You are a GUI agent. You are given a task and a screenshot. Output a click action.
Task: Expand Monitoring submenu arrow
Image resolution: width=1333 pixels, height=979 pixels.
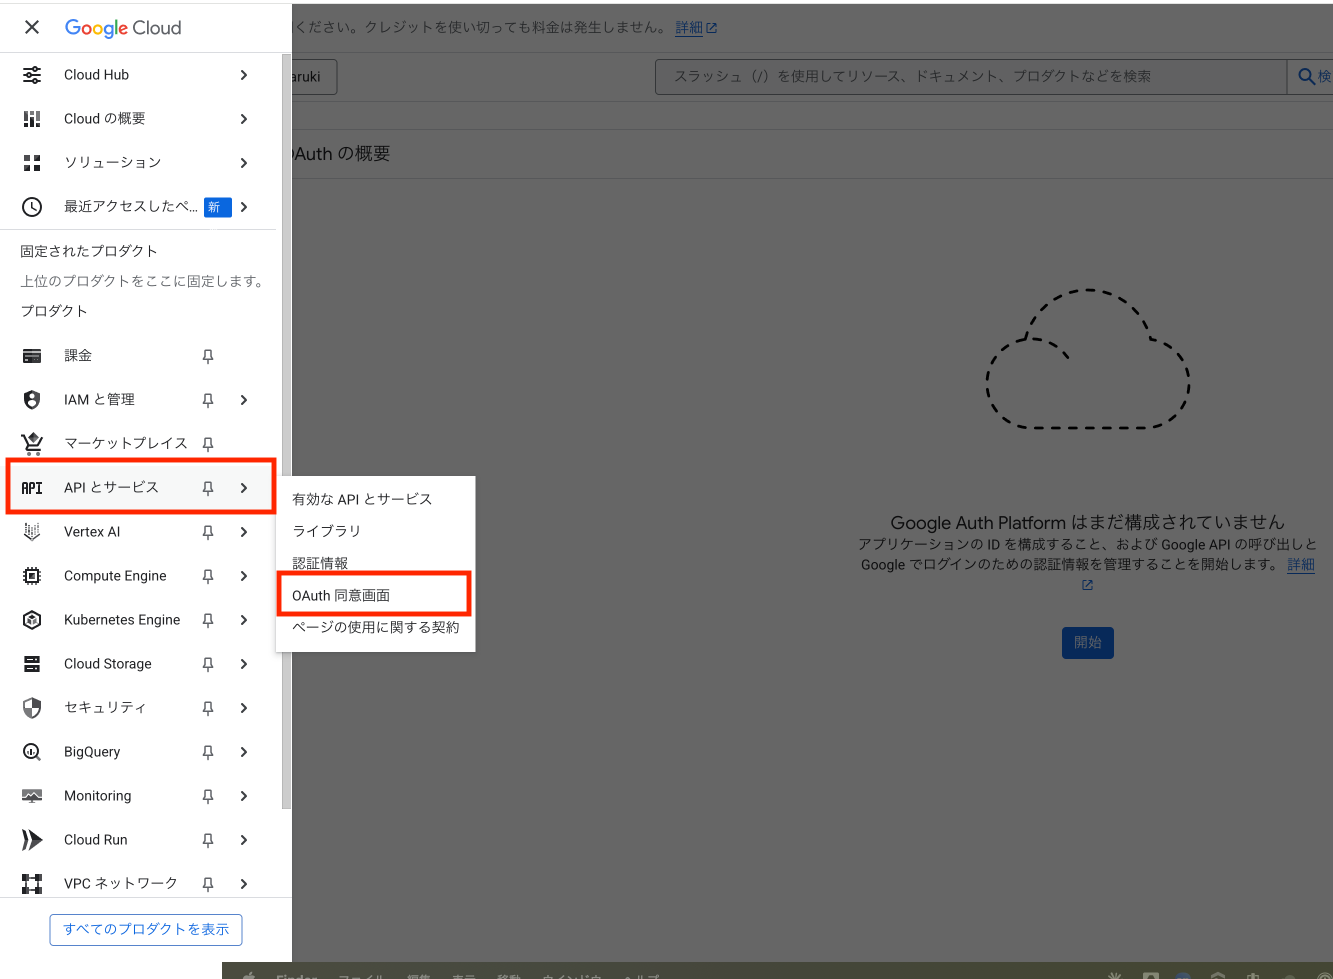[x=244, y=796]
